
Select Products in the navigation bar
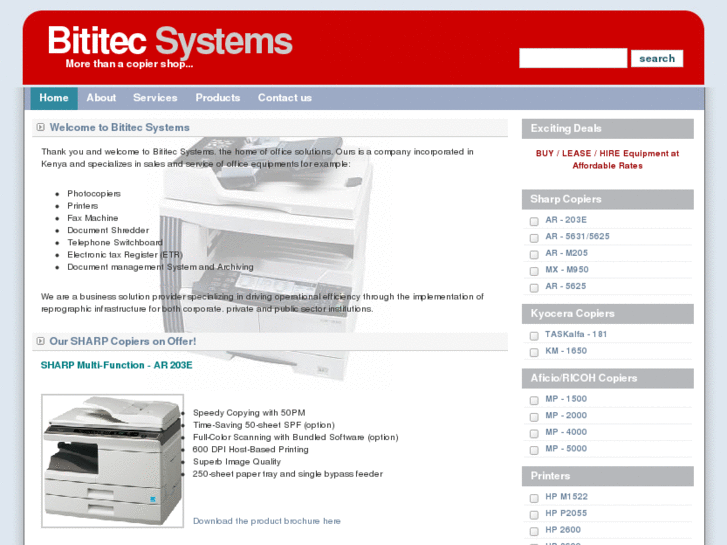point(218,98)
